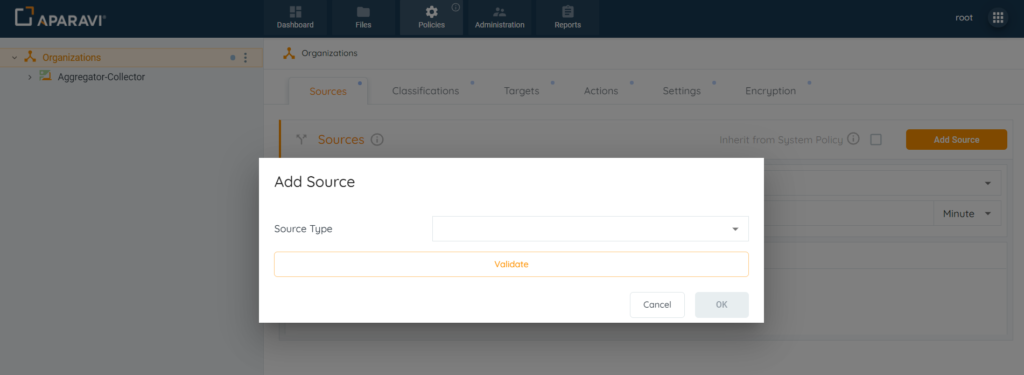The width and height of the screenshot is (1024, 375).
Task: Select the Policies gear icon
Action: [431, 12]
